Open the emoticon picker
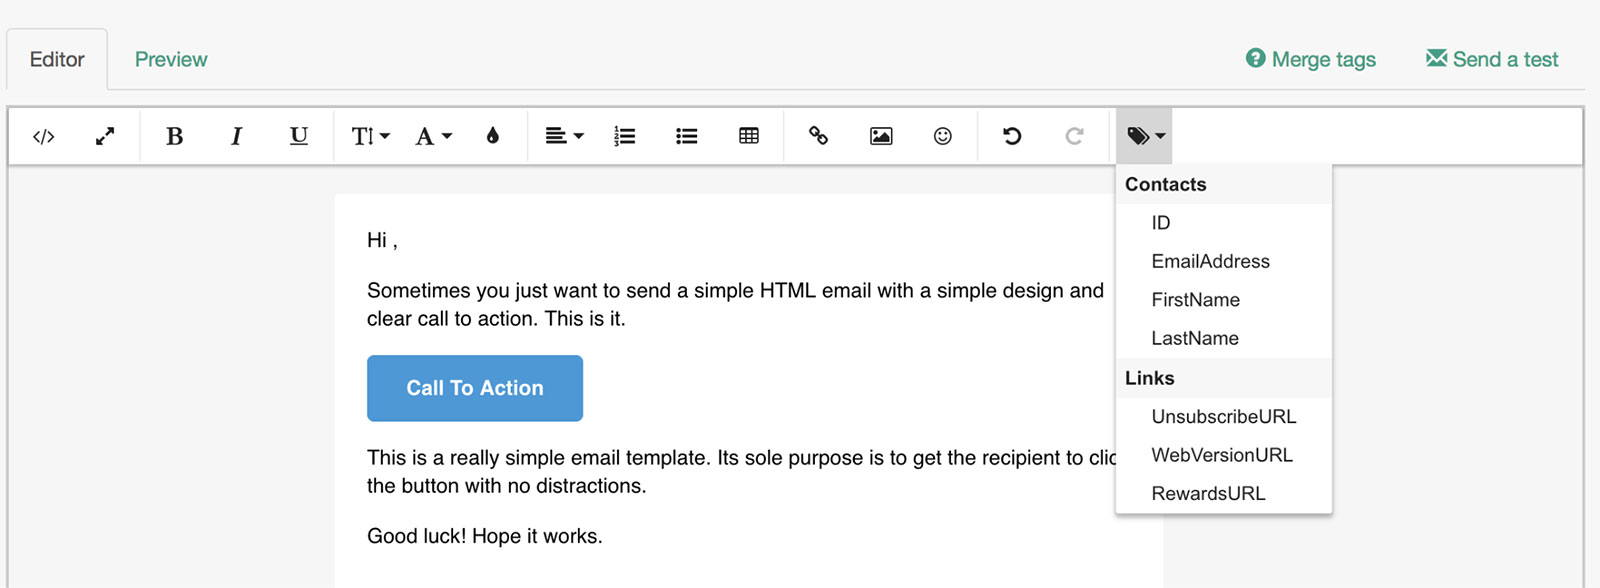The height and width of the screenshot is (588, 1600). pyautogui.click(x=943, y=136)
